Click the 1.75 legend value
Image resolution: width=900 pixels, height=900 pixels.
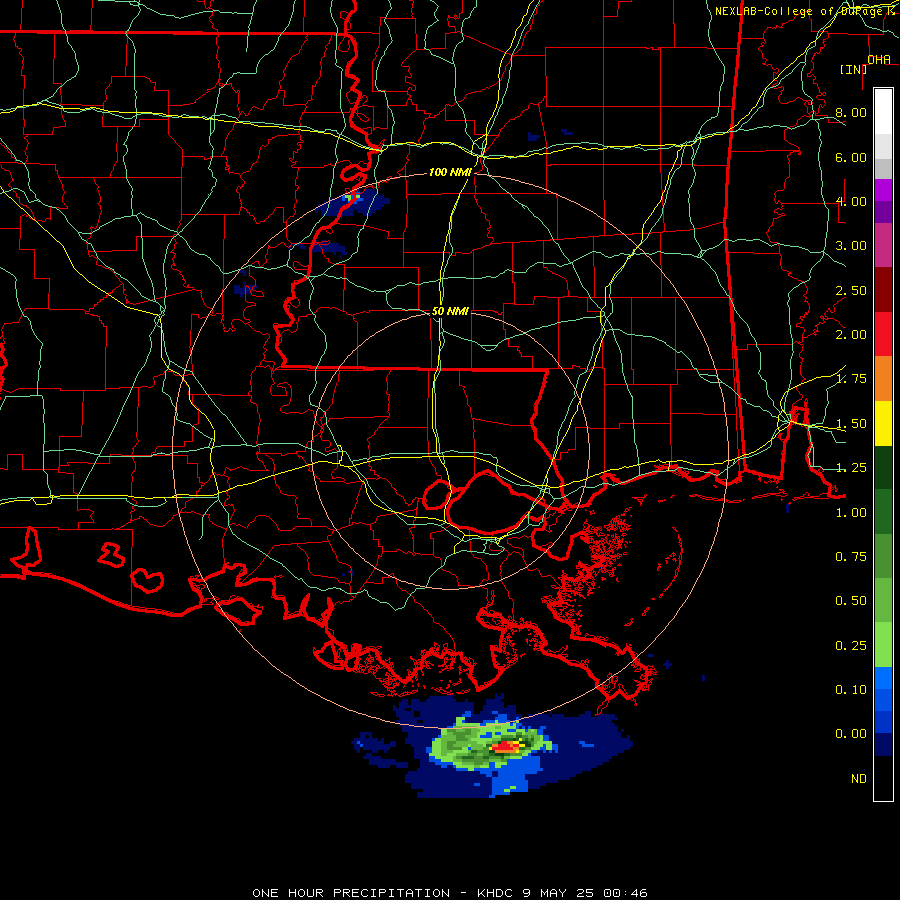tap(851, 379)
